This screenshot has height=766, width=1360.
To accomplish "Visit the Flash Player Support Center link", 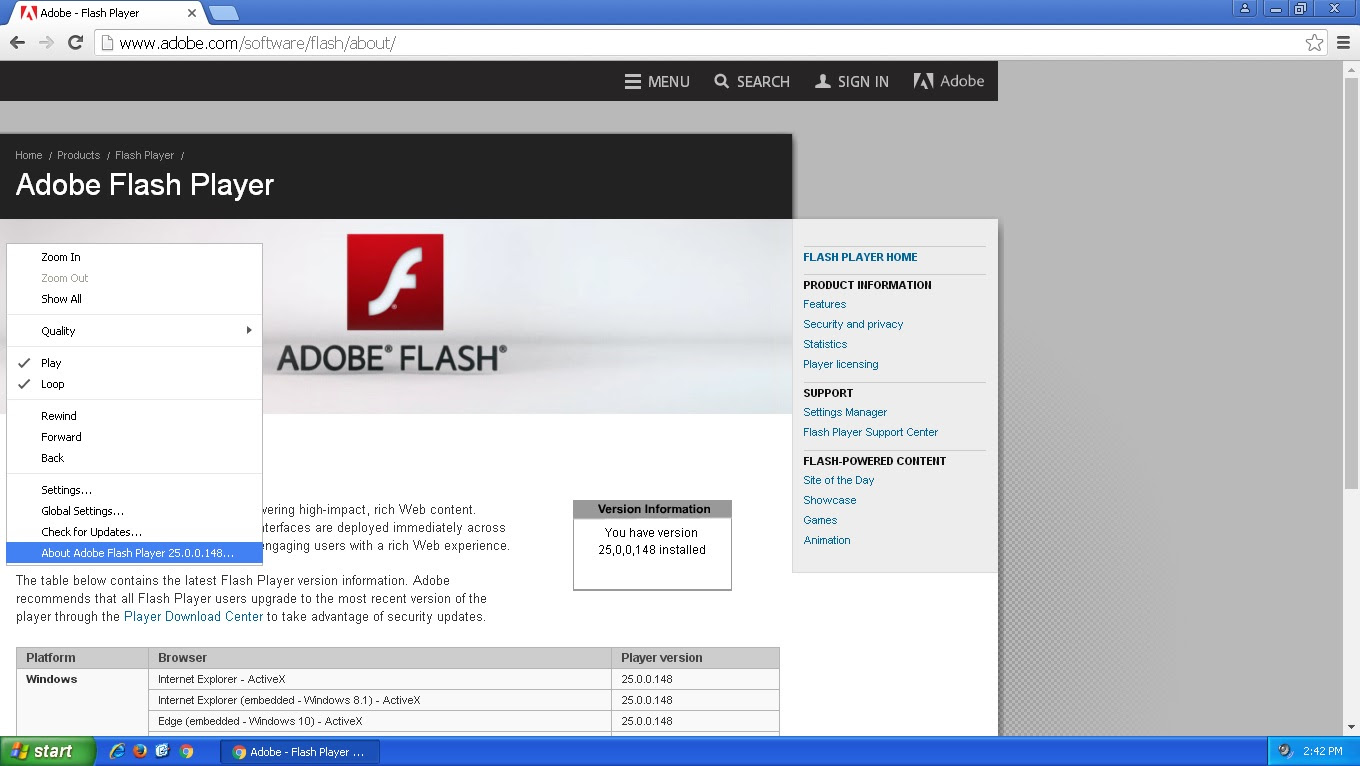I will click(870, 432).
